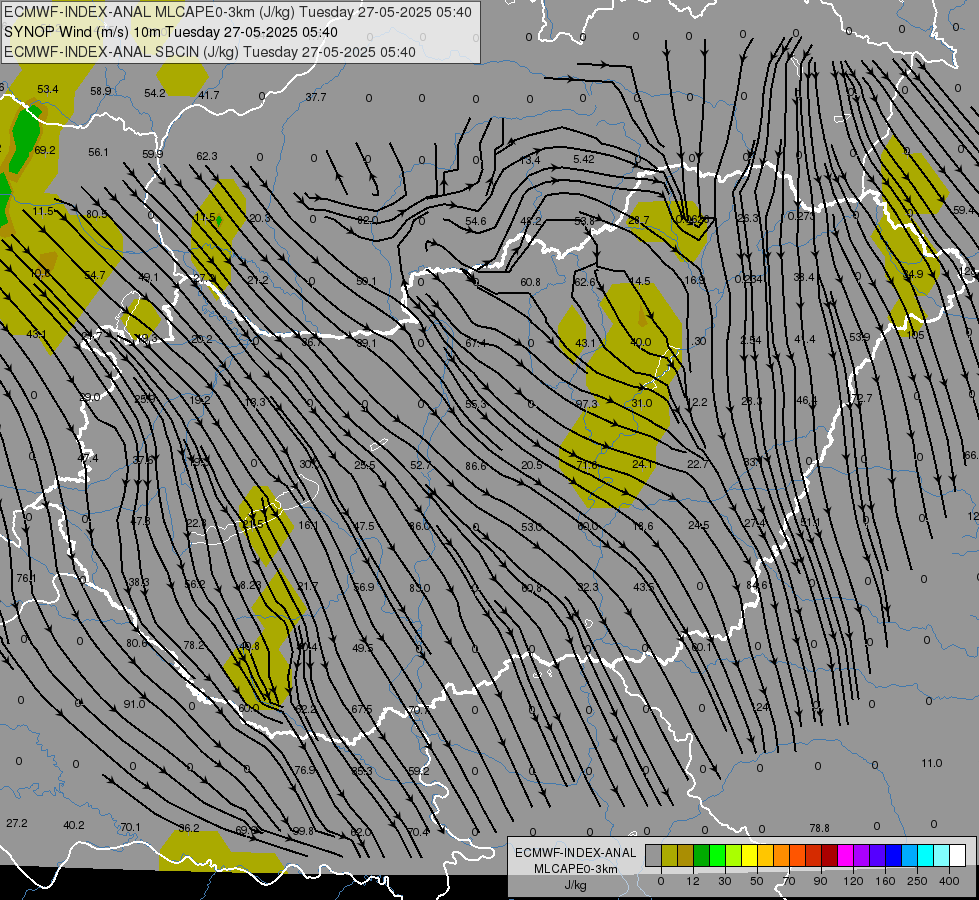Click the map value 40.2
979x900 pixels.
coord(74,825)
